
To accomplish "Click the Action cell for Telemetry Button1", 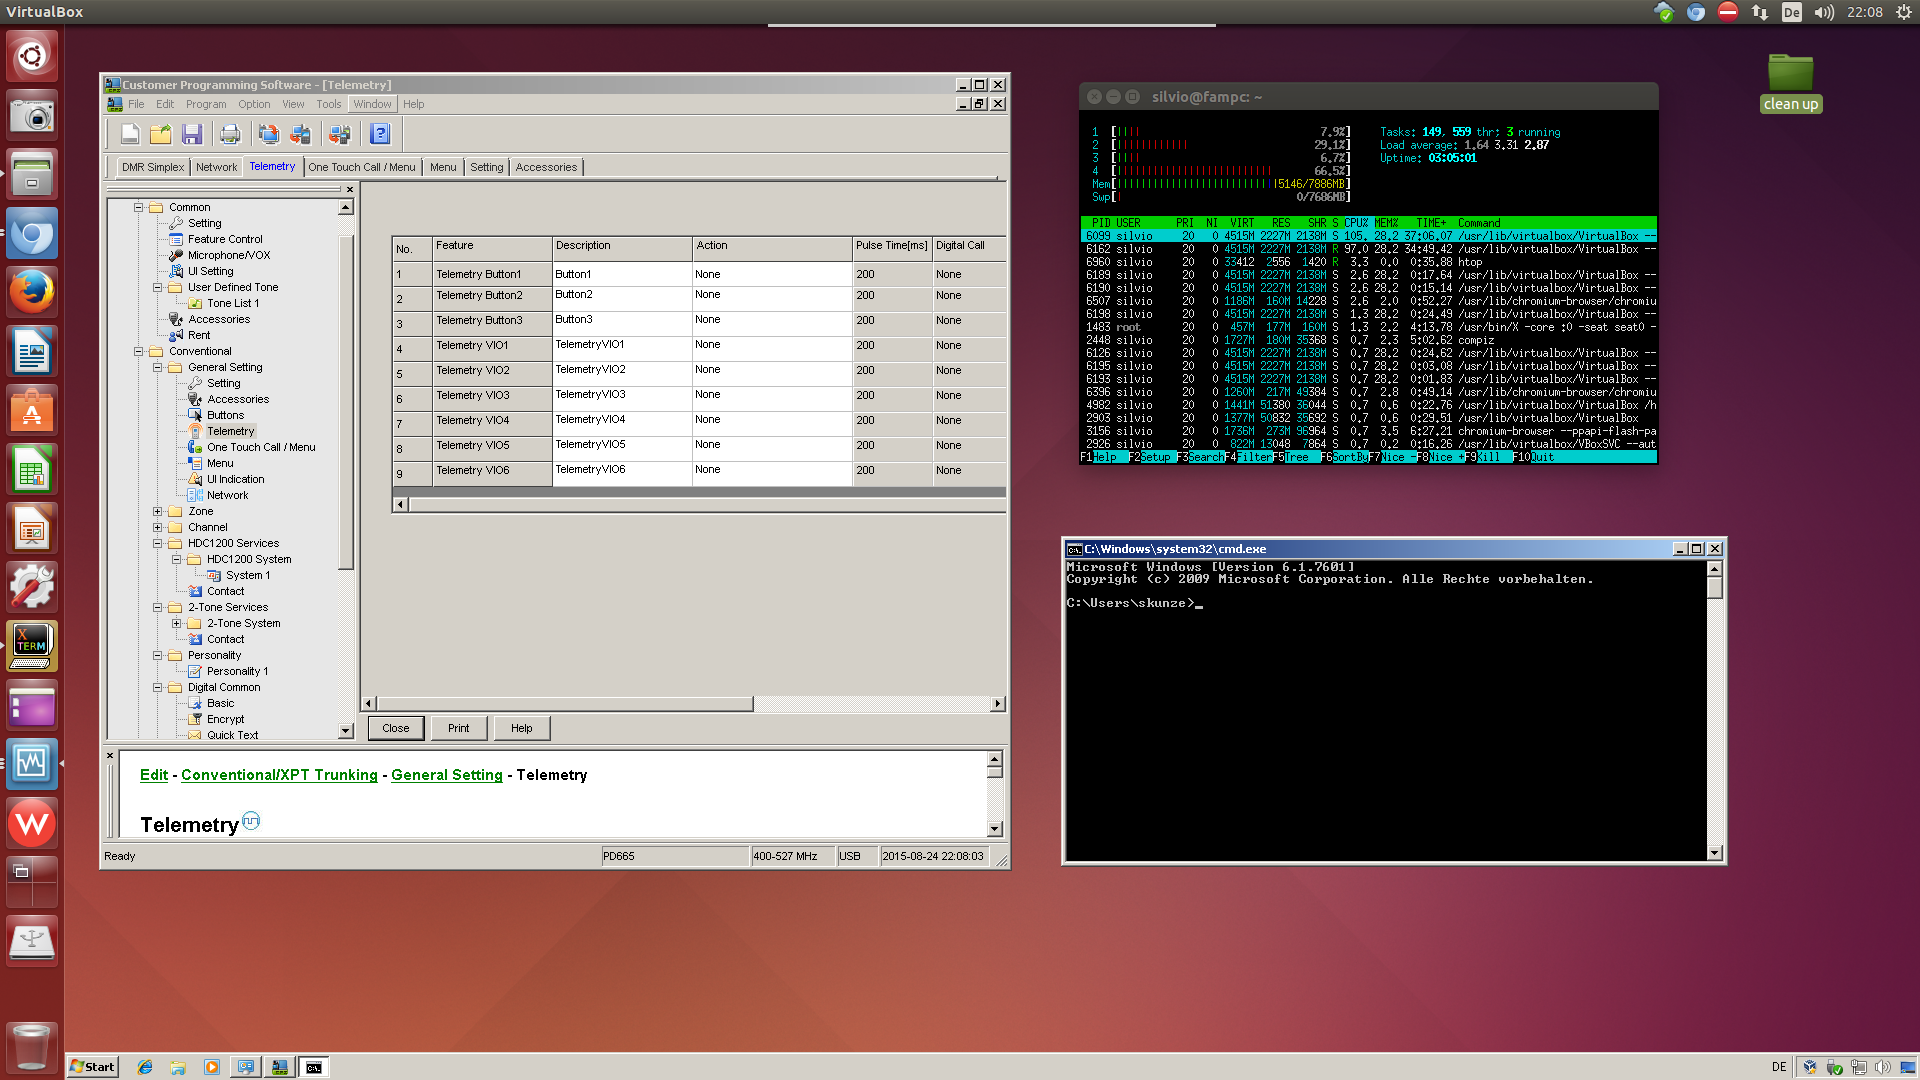I will [x=772, y=274].
